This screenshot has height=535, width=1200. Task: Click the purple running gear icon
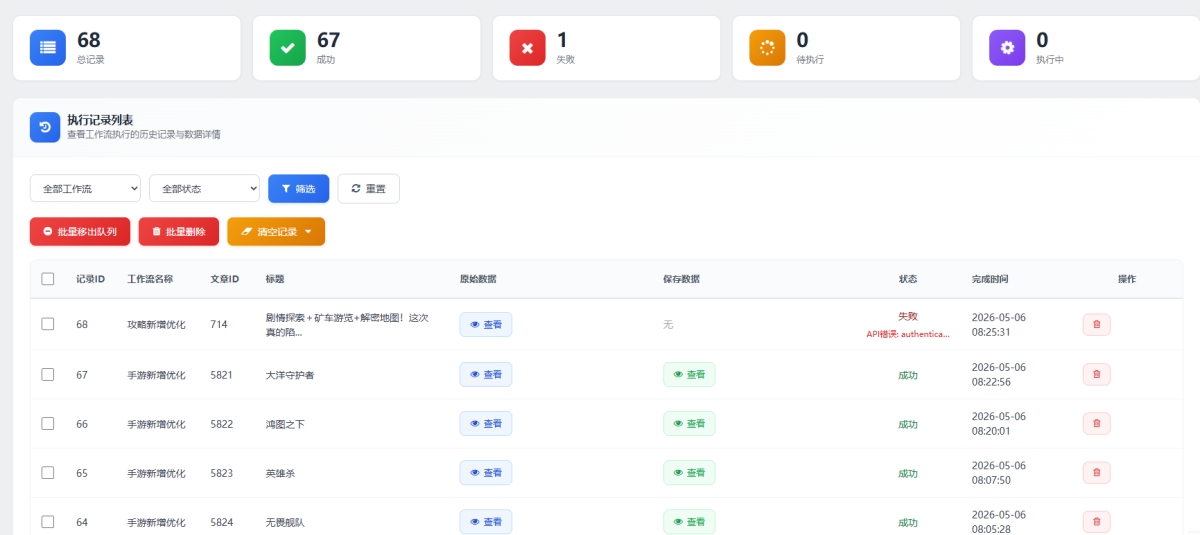point(1007,47)
